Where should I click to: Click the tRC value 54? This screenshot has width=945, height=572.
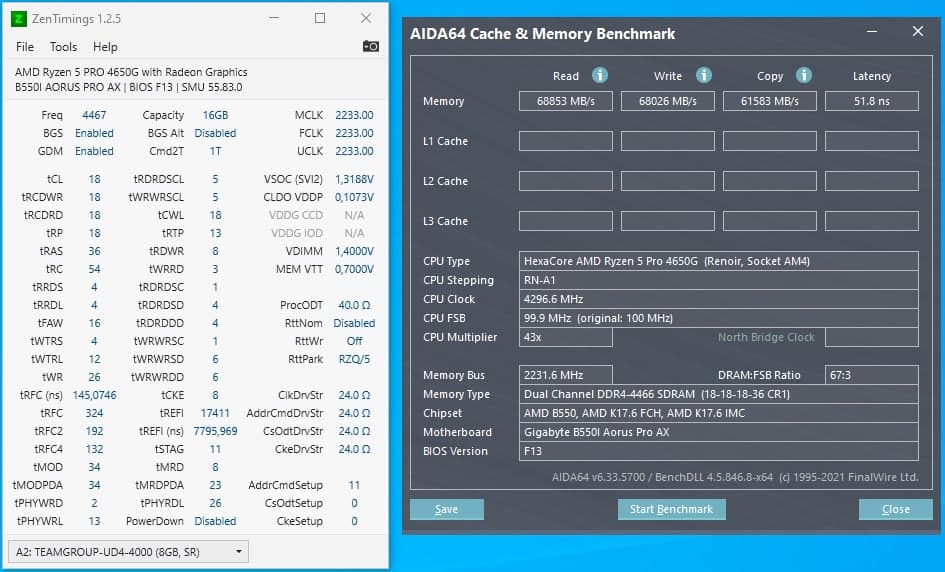[95, 269]
